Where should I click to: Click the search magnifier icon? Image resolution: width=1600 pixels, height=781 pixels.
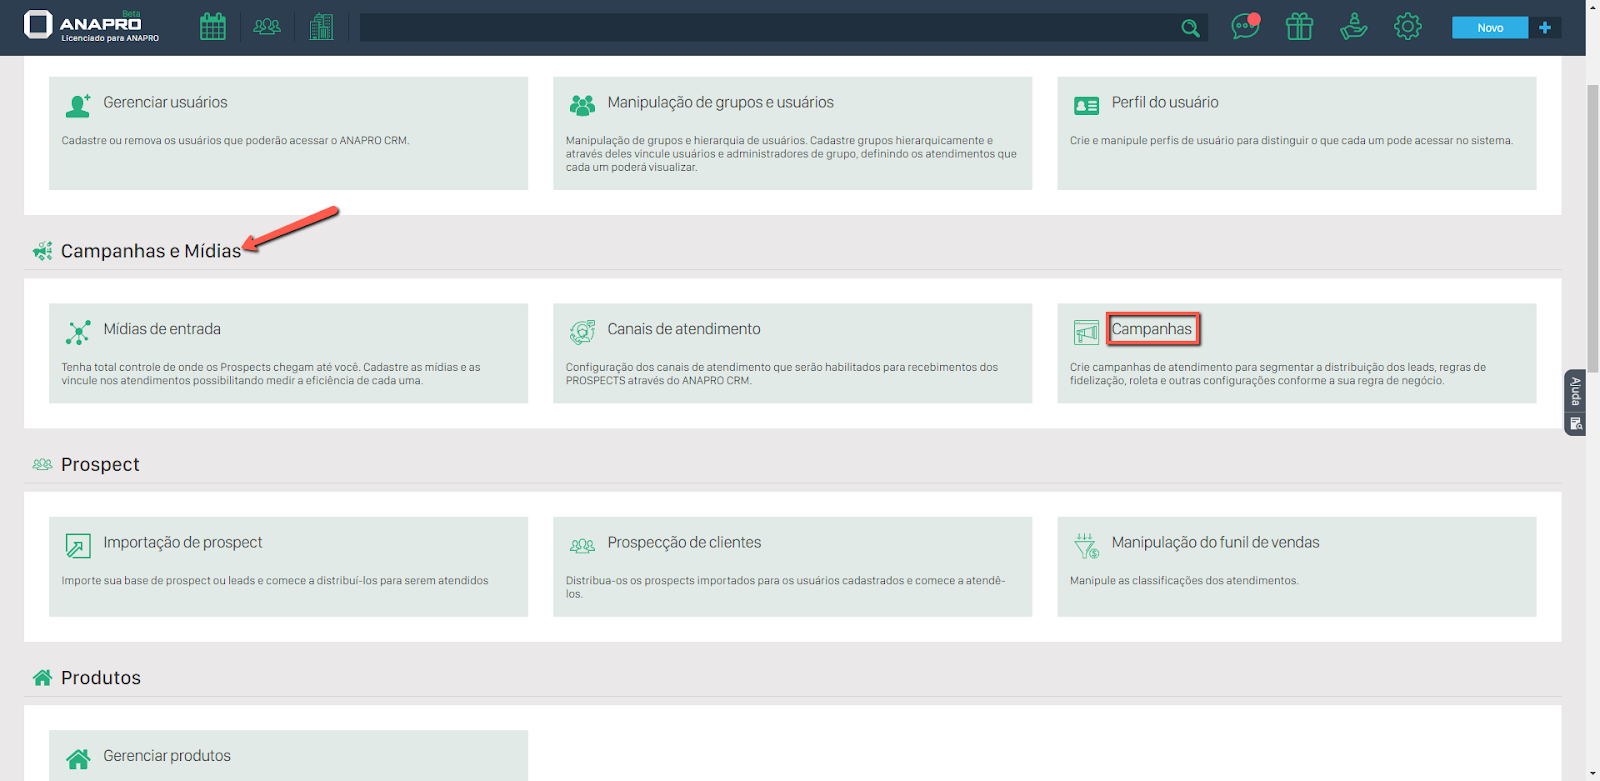coord(1190,28)
